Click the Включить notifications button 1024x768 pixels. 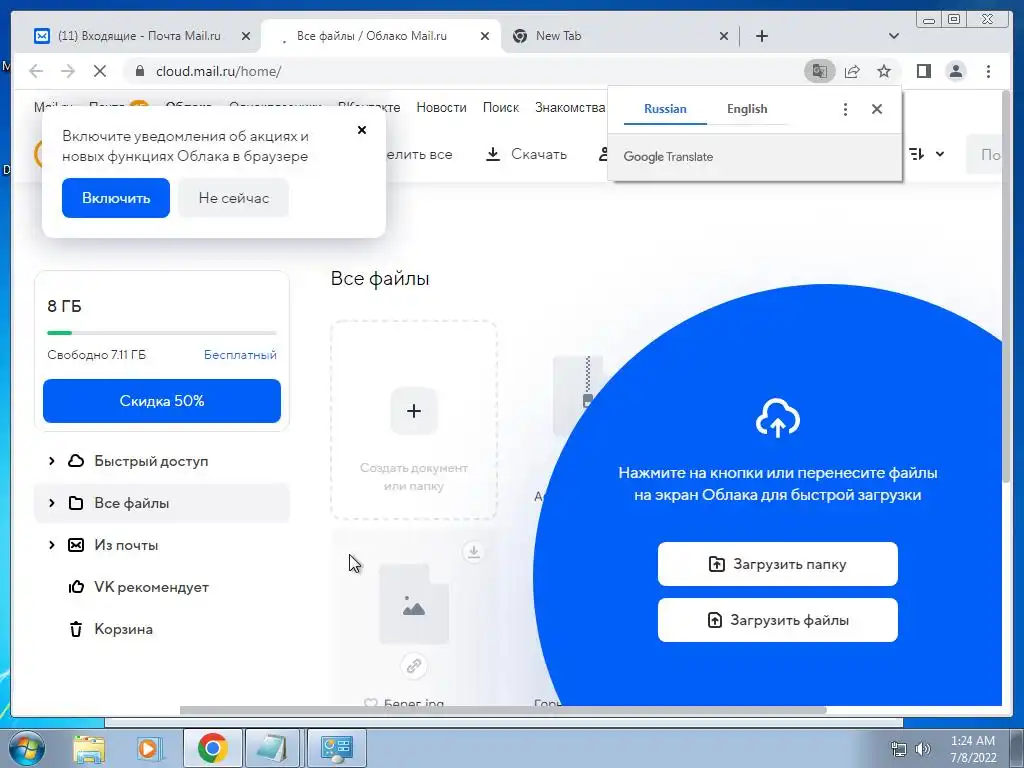click(116, 198)
